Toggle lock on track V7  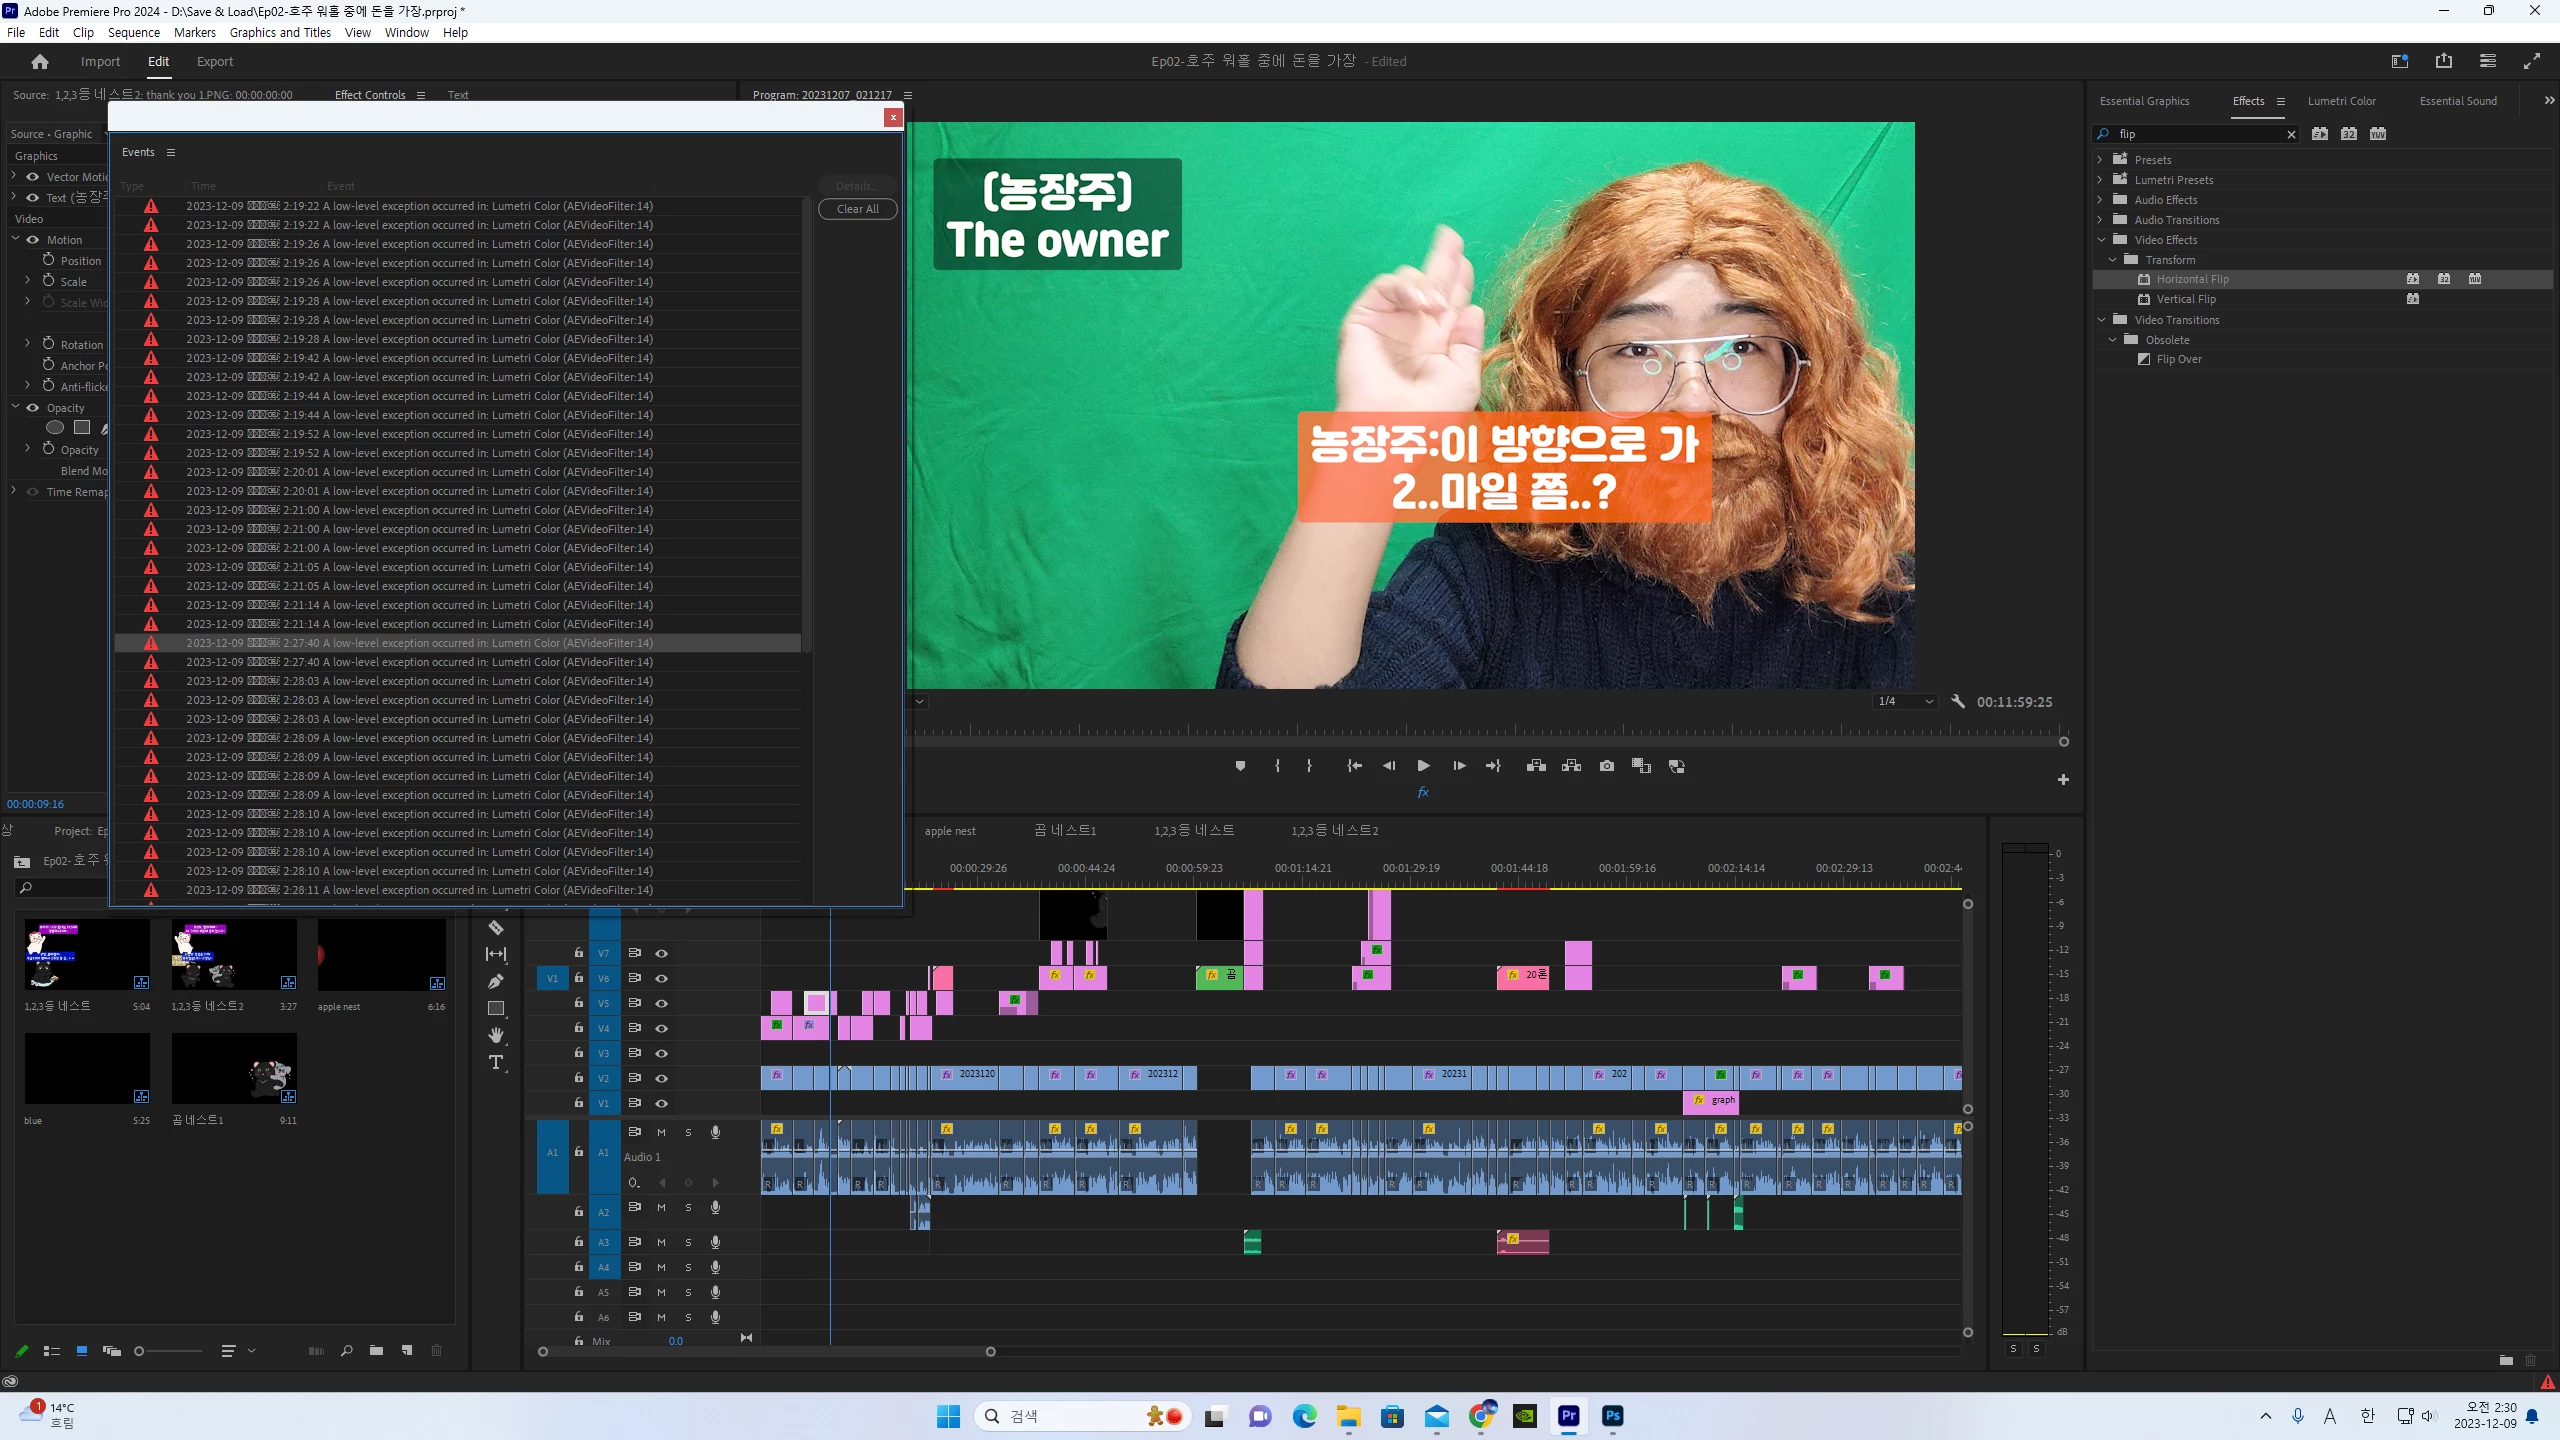(x=578, y=953)
